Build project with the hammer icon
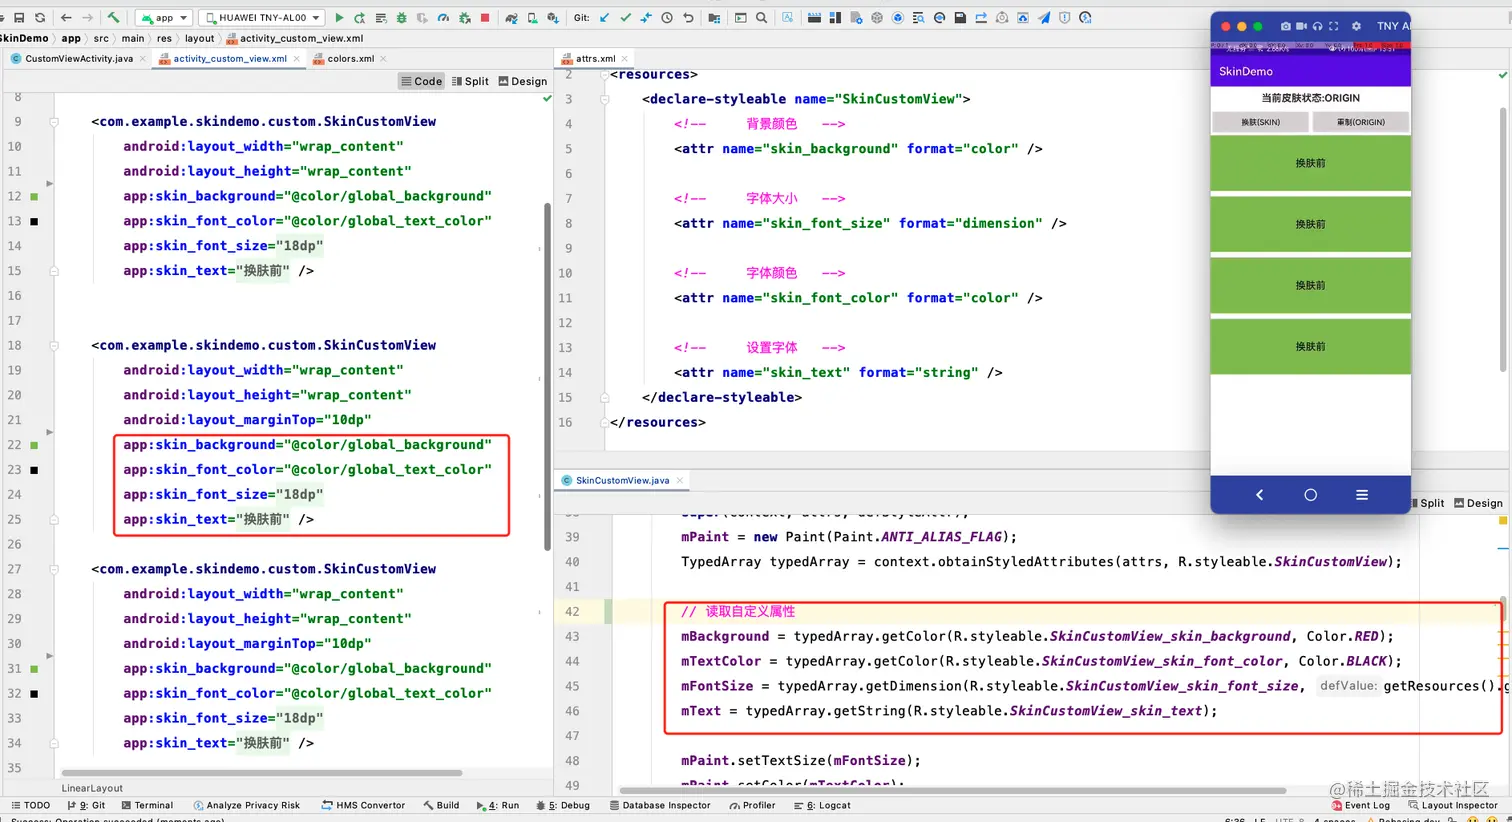Viewport: 1512px width, 822px height. 113,18
